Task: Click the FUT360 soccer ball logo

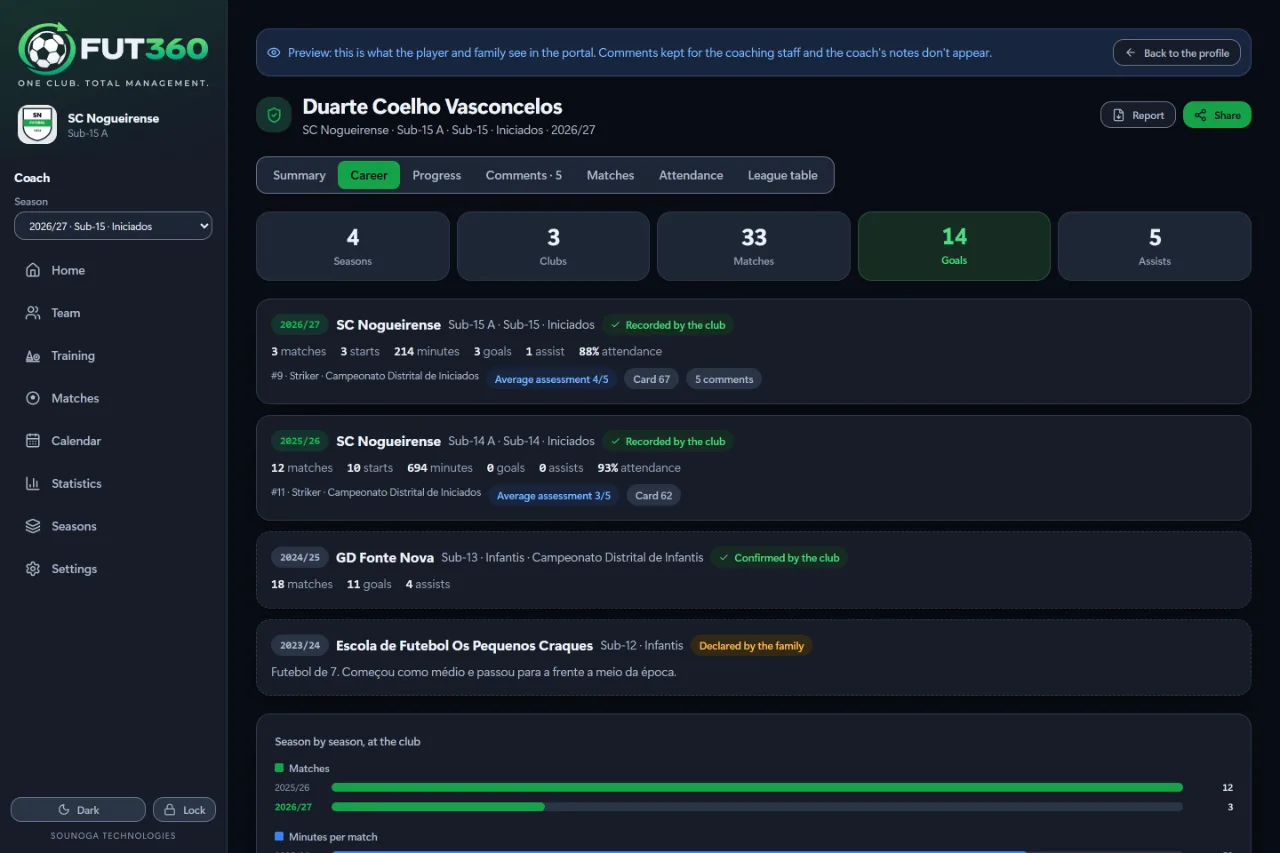Action: (46, 48)
